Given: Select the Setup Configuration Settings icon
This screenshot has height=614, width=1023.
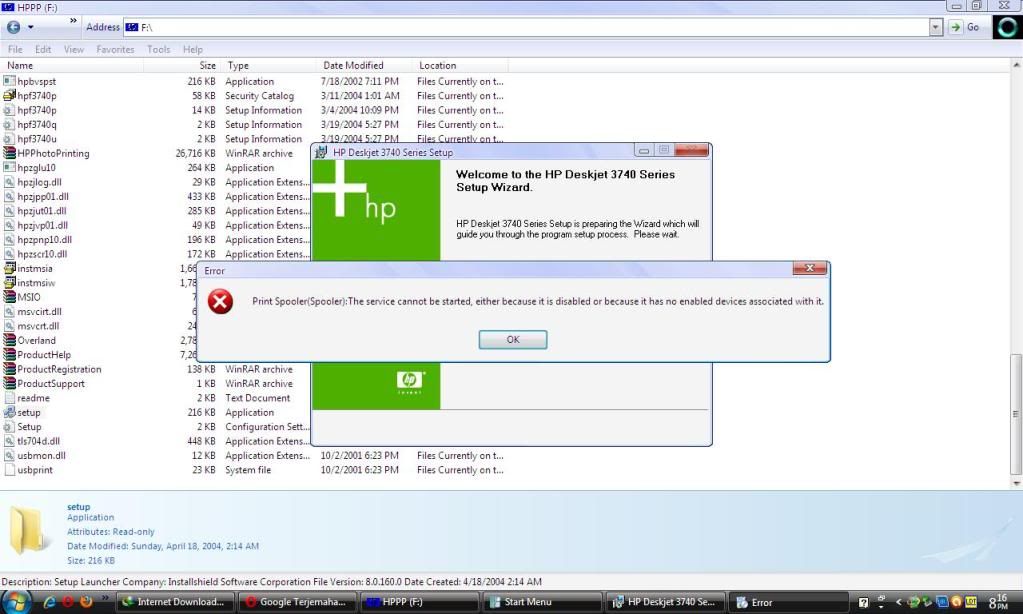Looking at the screenshot, I should click(9, 426).
